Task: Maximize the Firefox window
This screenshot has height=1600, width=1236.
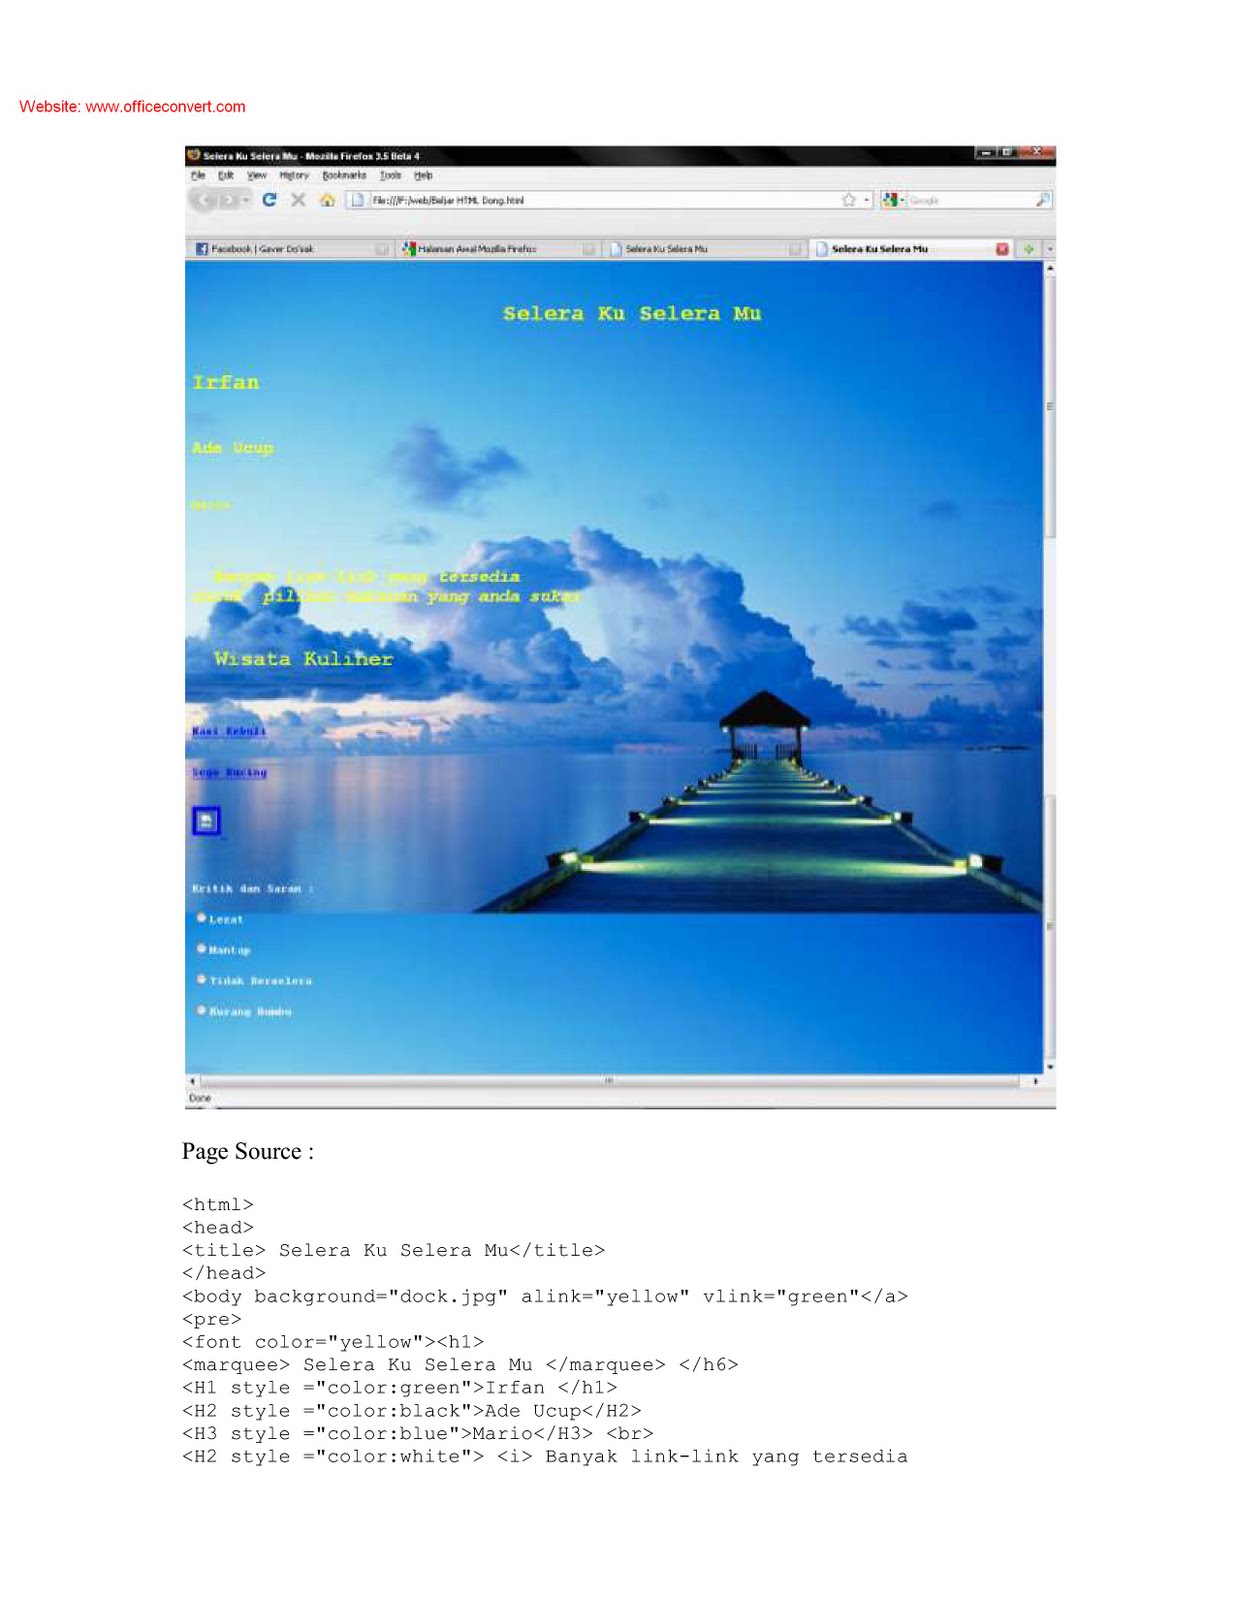Action: tap(1009, 153)
